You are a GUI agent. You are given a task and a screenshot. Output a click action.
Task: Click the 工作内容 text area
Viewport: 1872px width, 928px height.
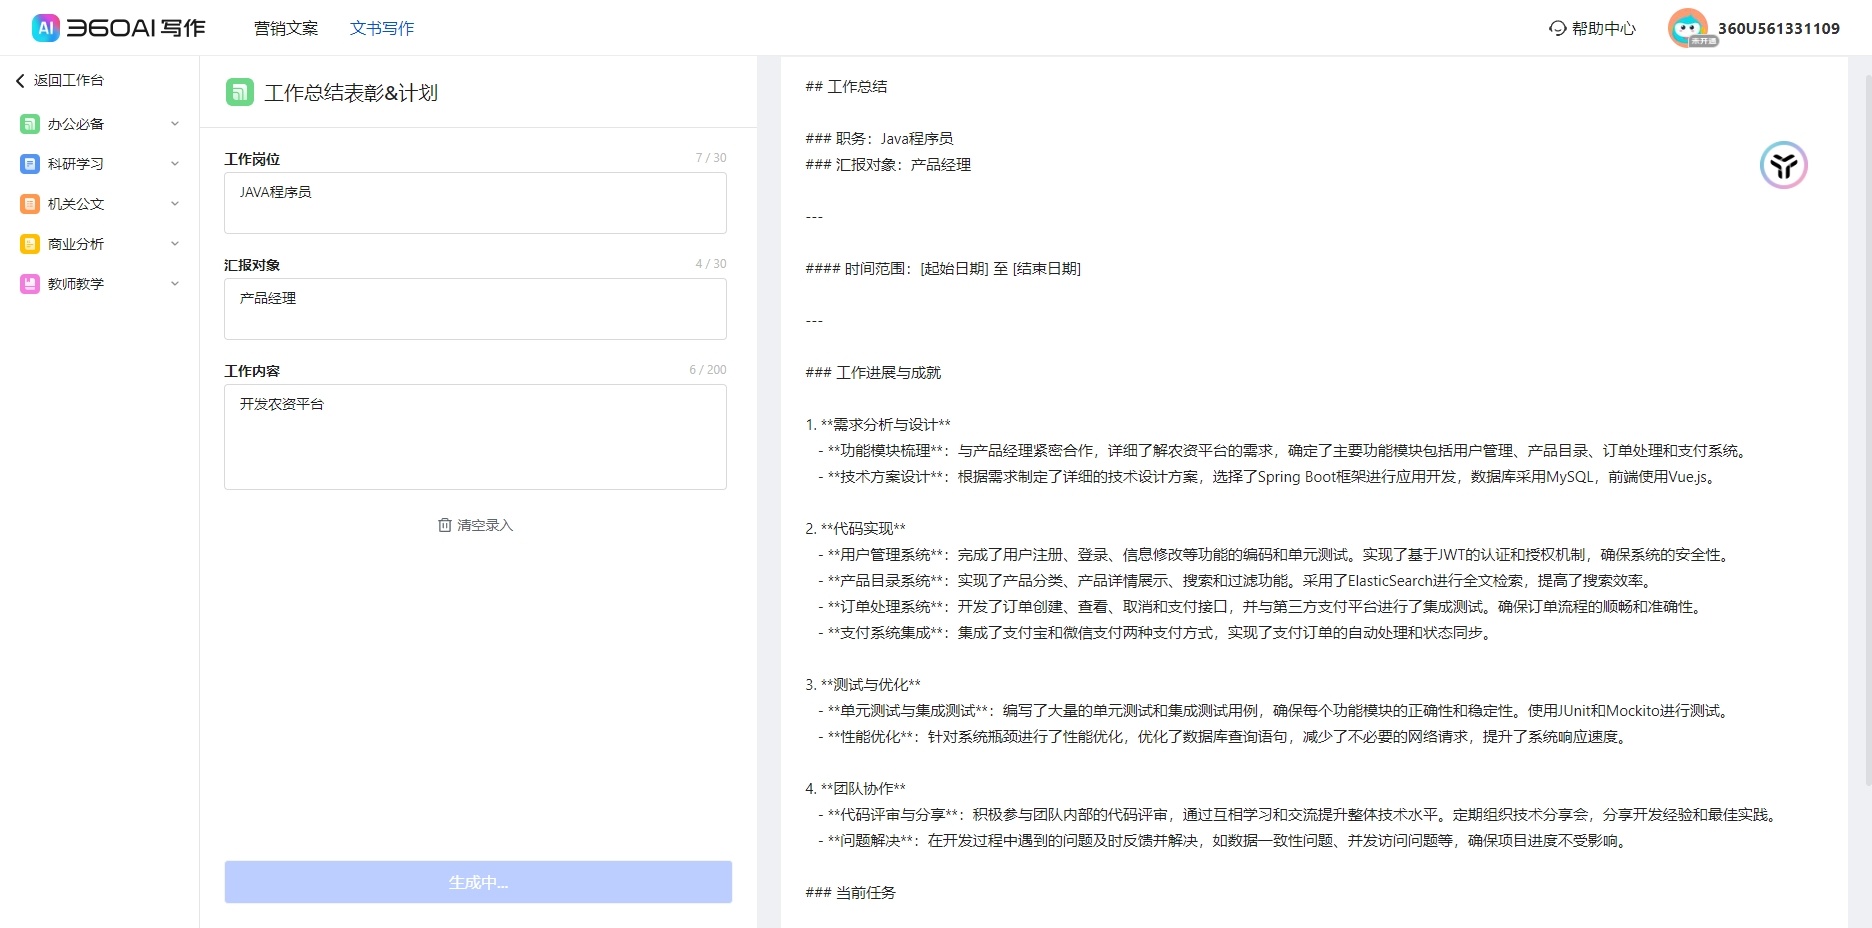point(475,437)
